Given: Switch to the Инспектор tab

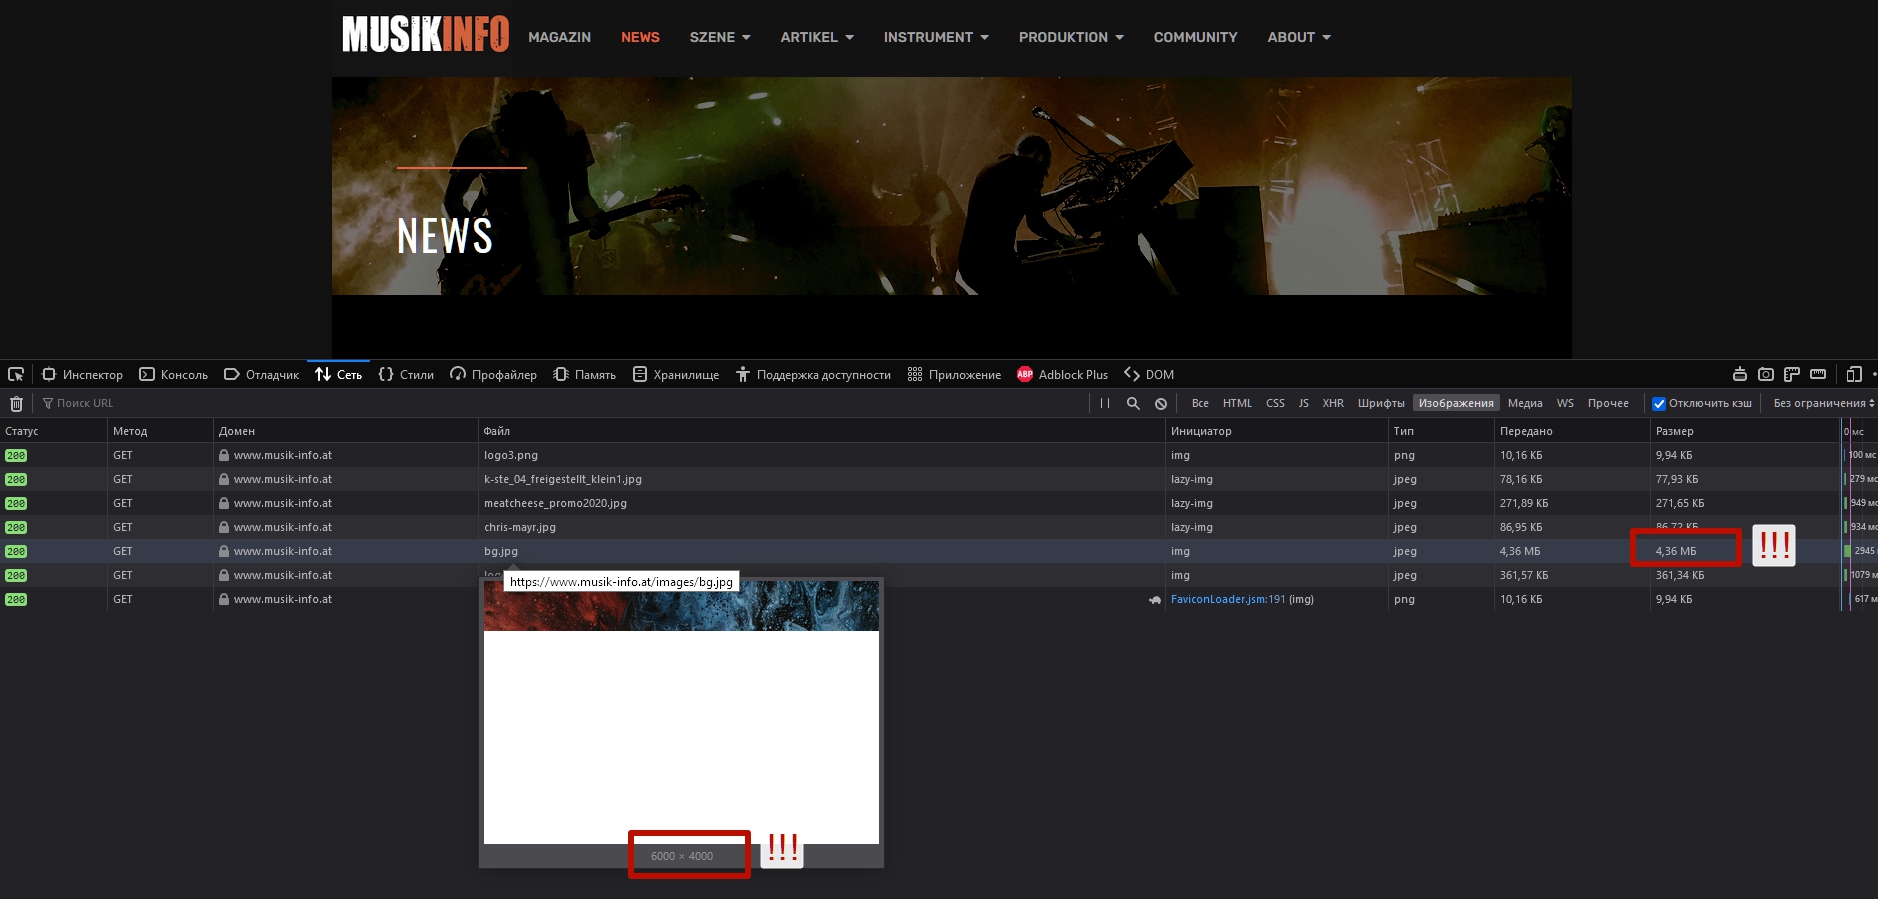Looking at the screenshot, I should coord(83,375).
